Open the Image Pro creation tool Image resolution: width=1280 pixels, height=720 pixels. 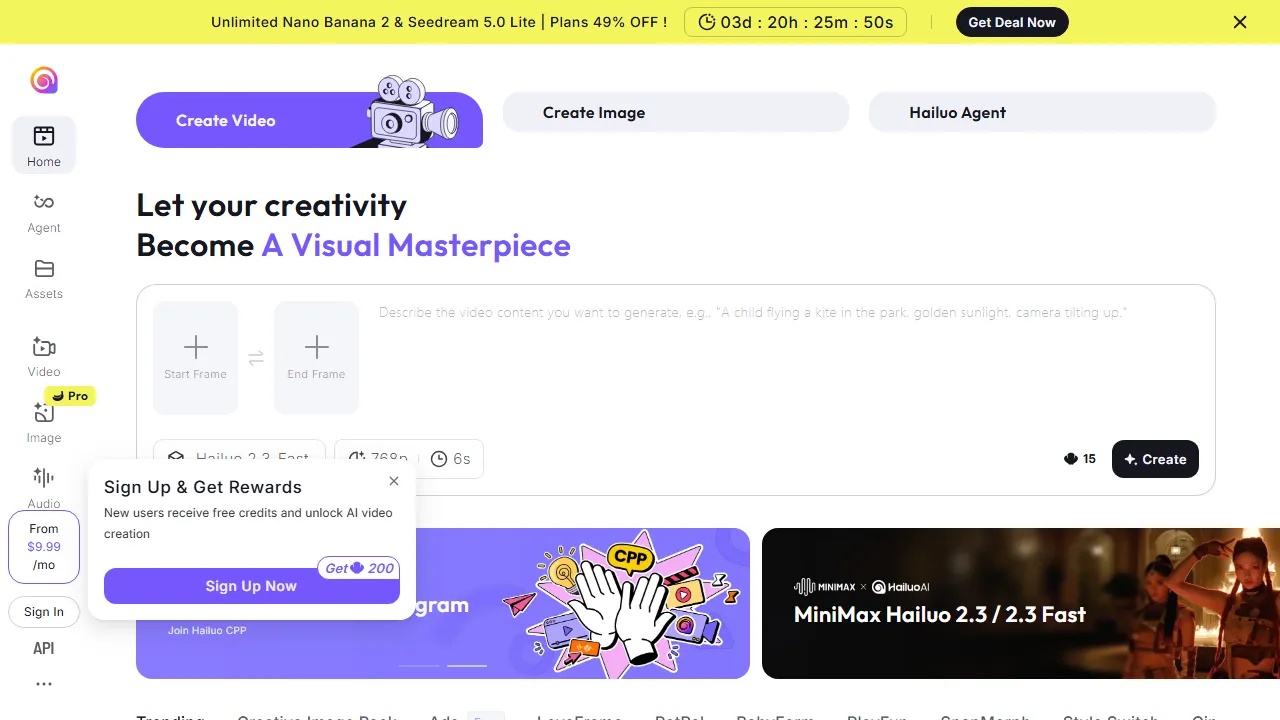(x=43, y=421)
